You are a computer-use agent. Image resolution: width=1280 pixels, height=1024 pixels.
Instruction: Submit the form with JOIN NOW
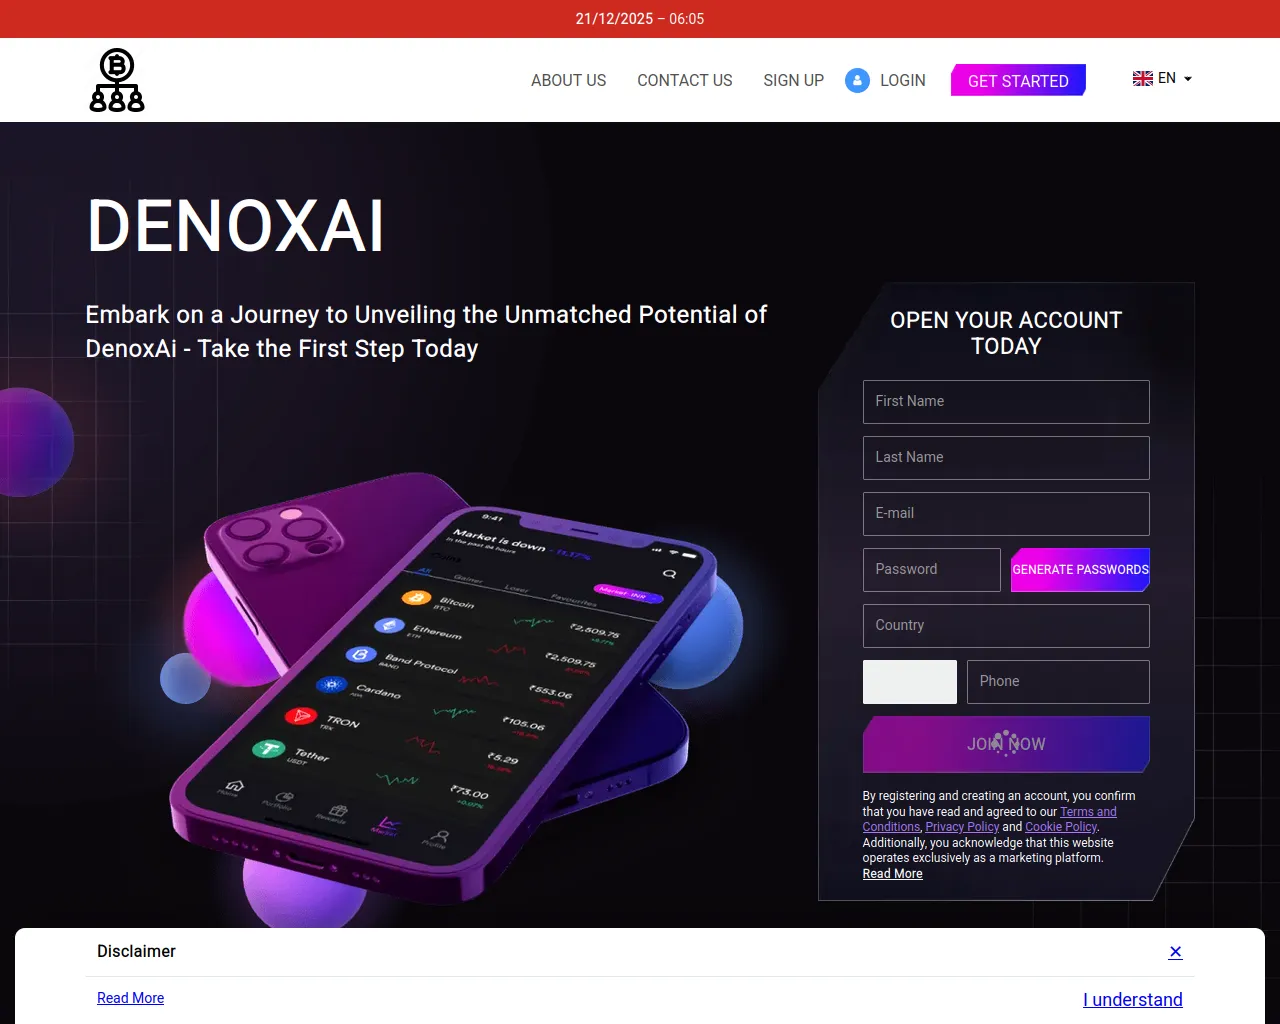click(1006, 744)
